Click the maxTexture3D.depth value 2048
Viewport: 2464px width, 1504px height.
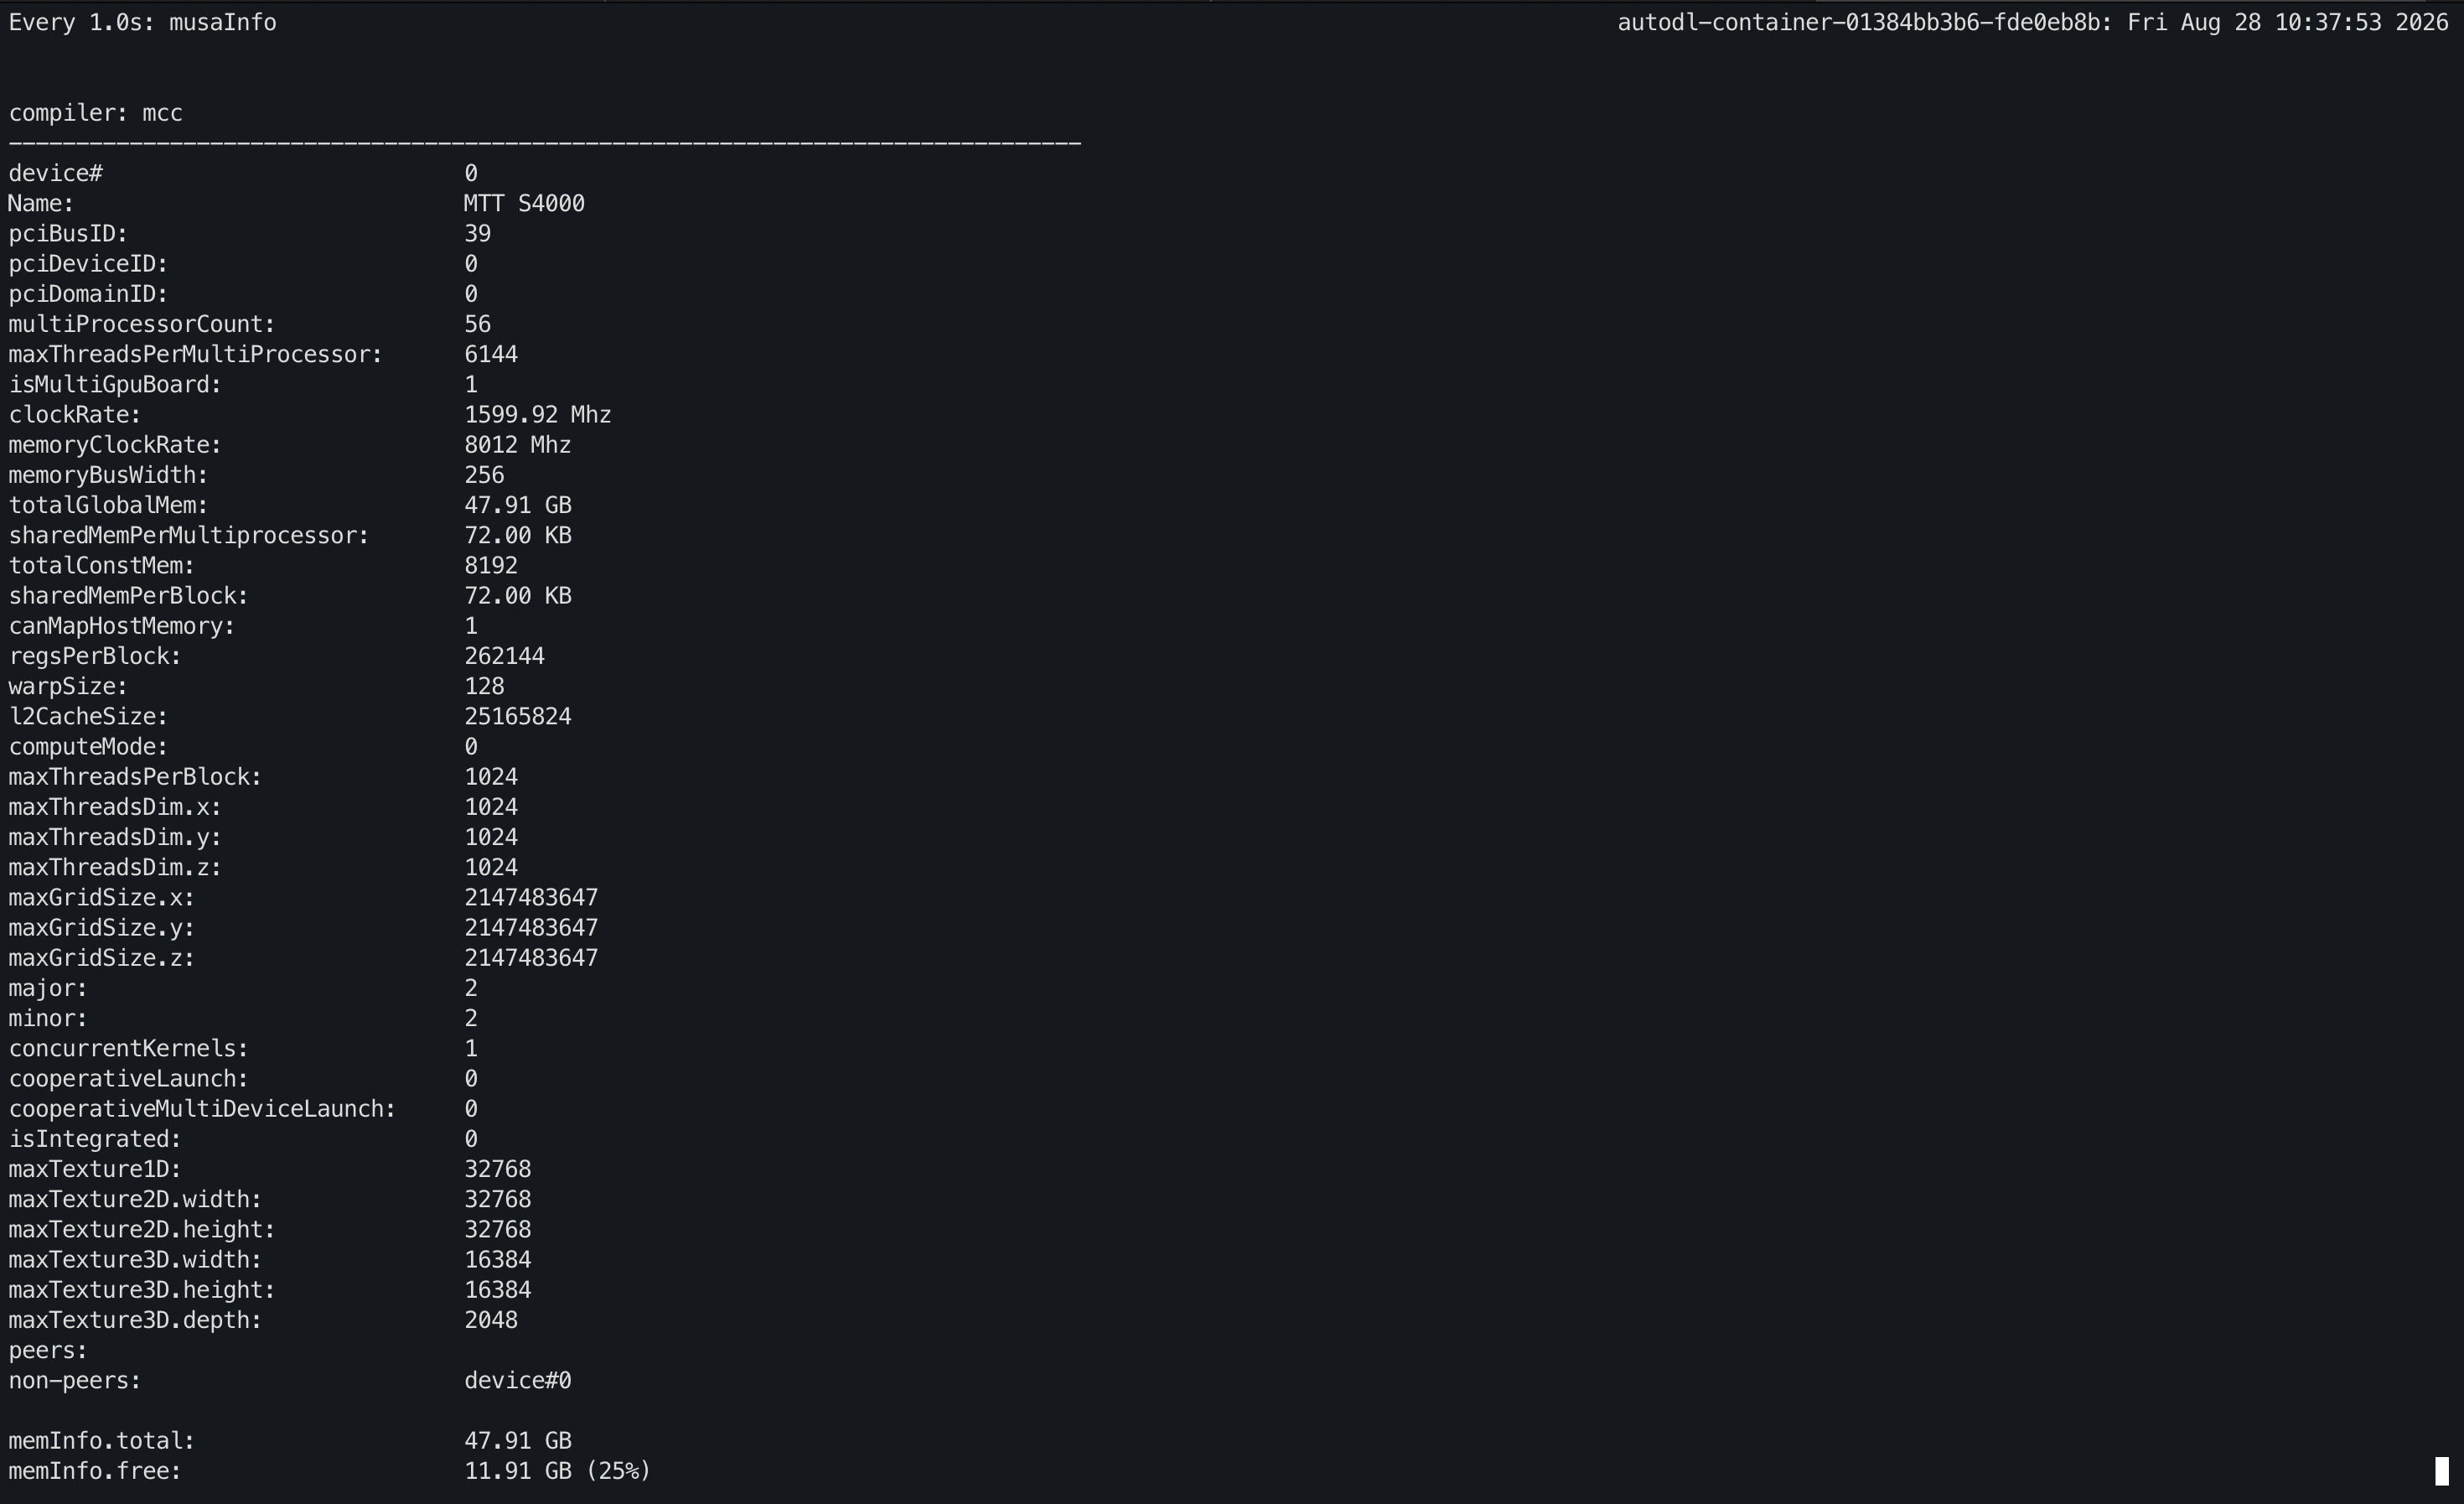[x=491, y=1320]
